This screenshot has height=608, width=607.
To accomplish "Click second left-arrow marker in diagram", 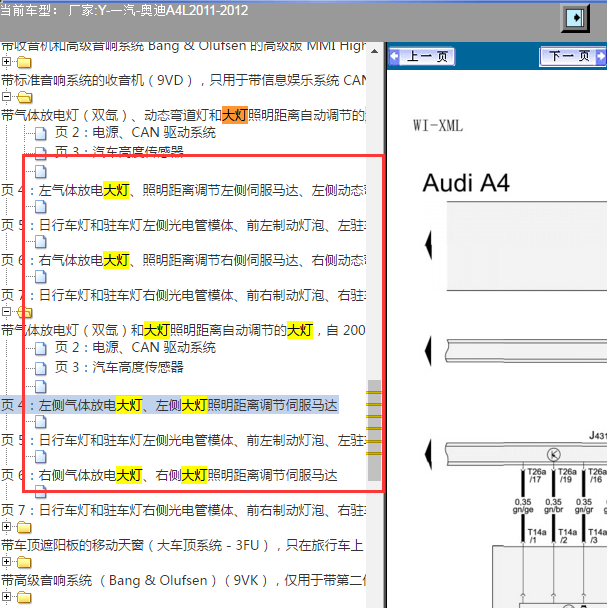I will (x=428, y=351).
